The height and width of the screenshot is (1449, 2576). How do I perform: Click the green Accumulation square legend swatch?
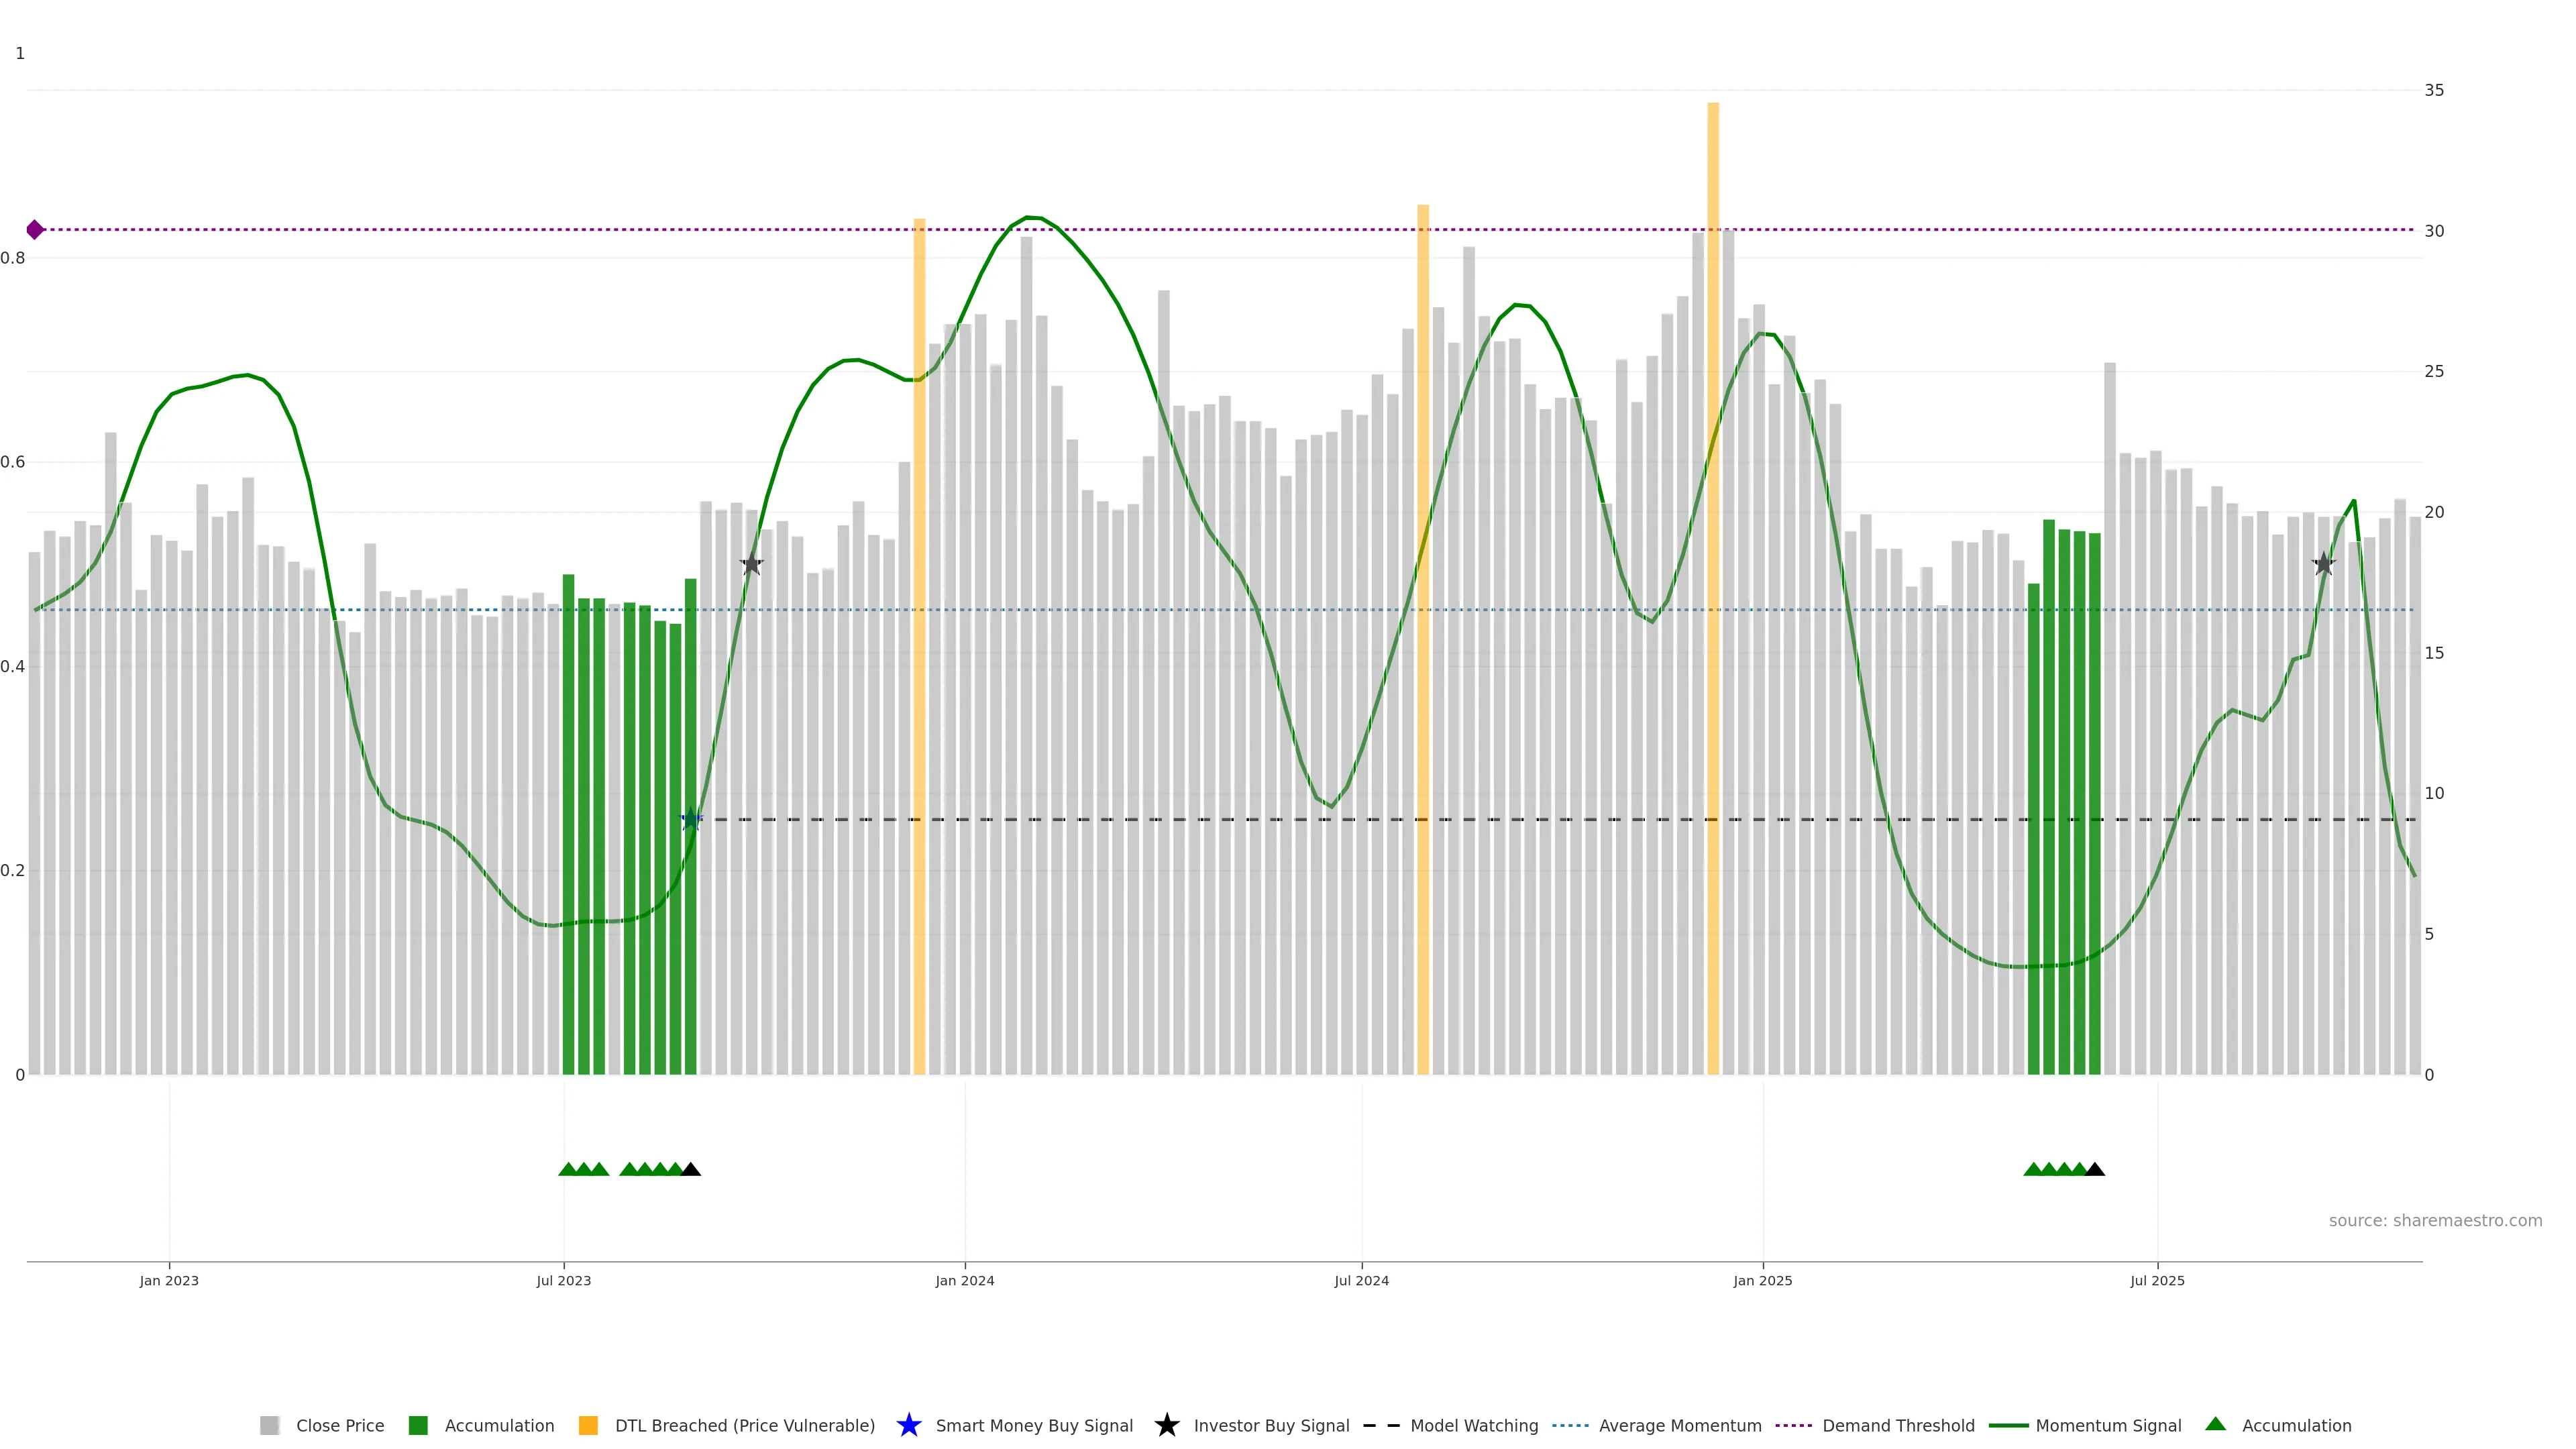[x=418, y=1426]
